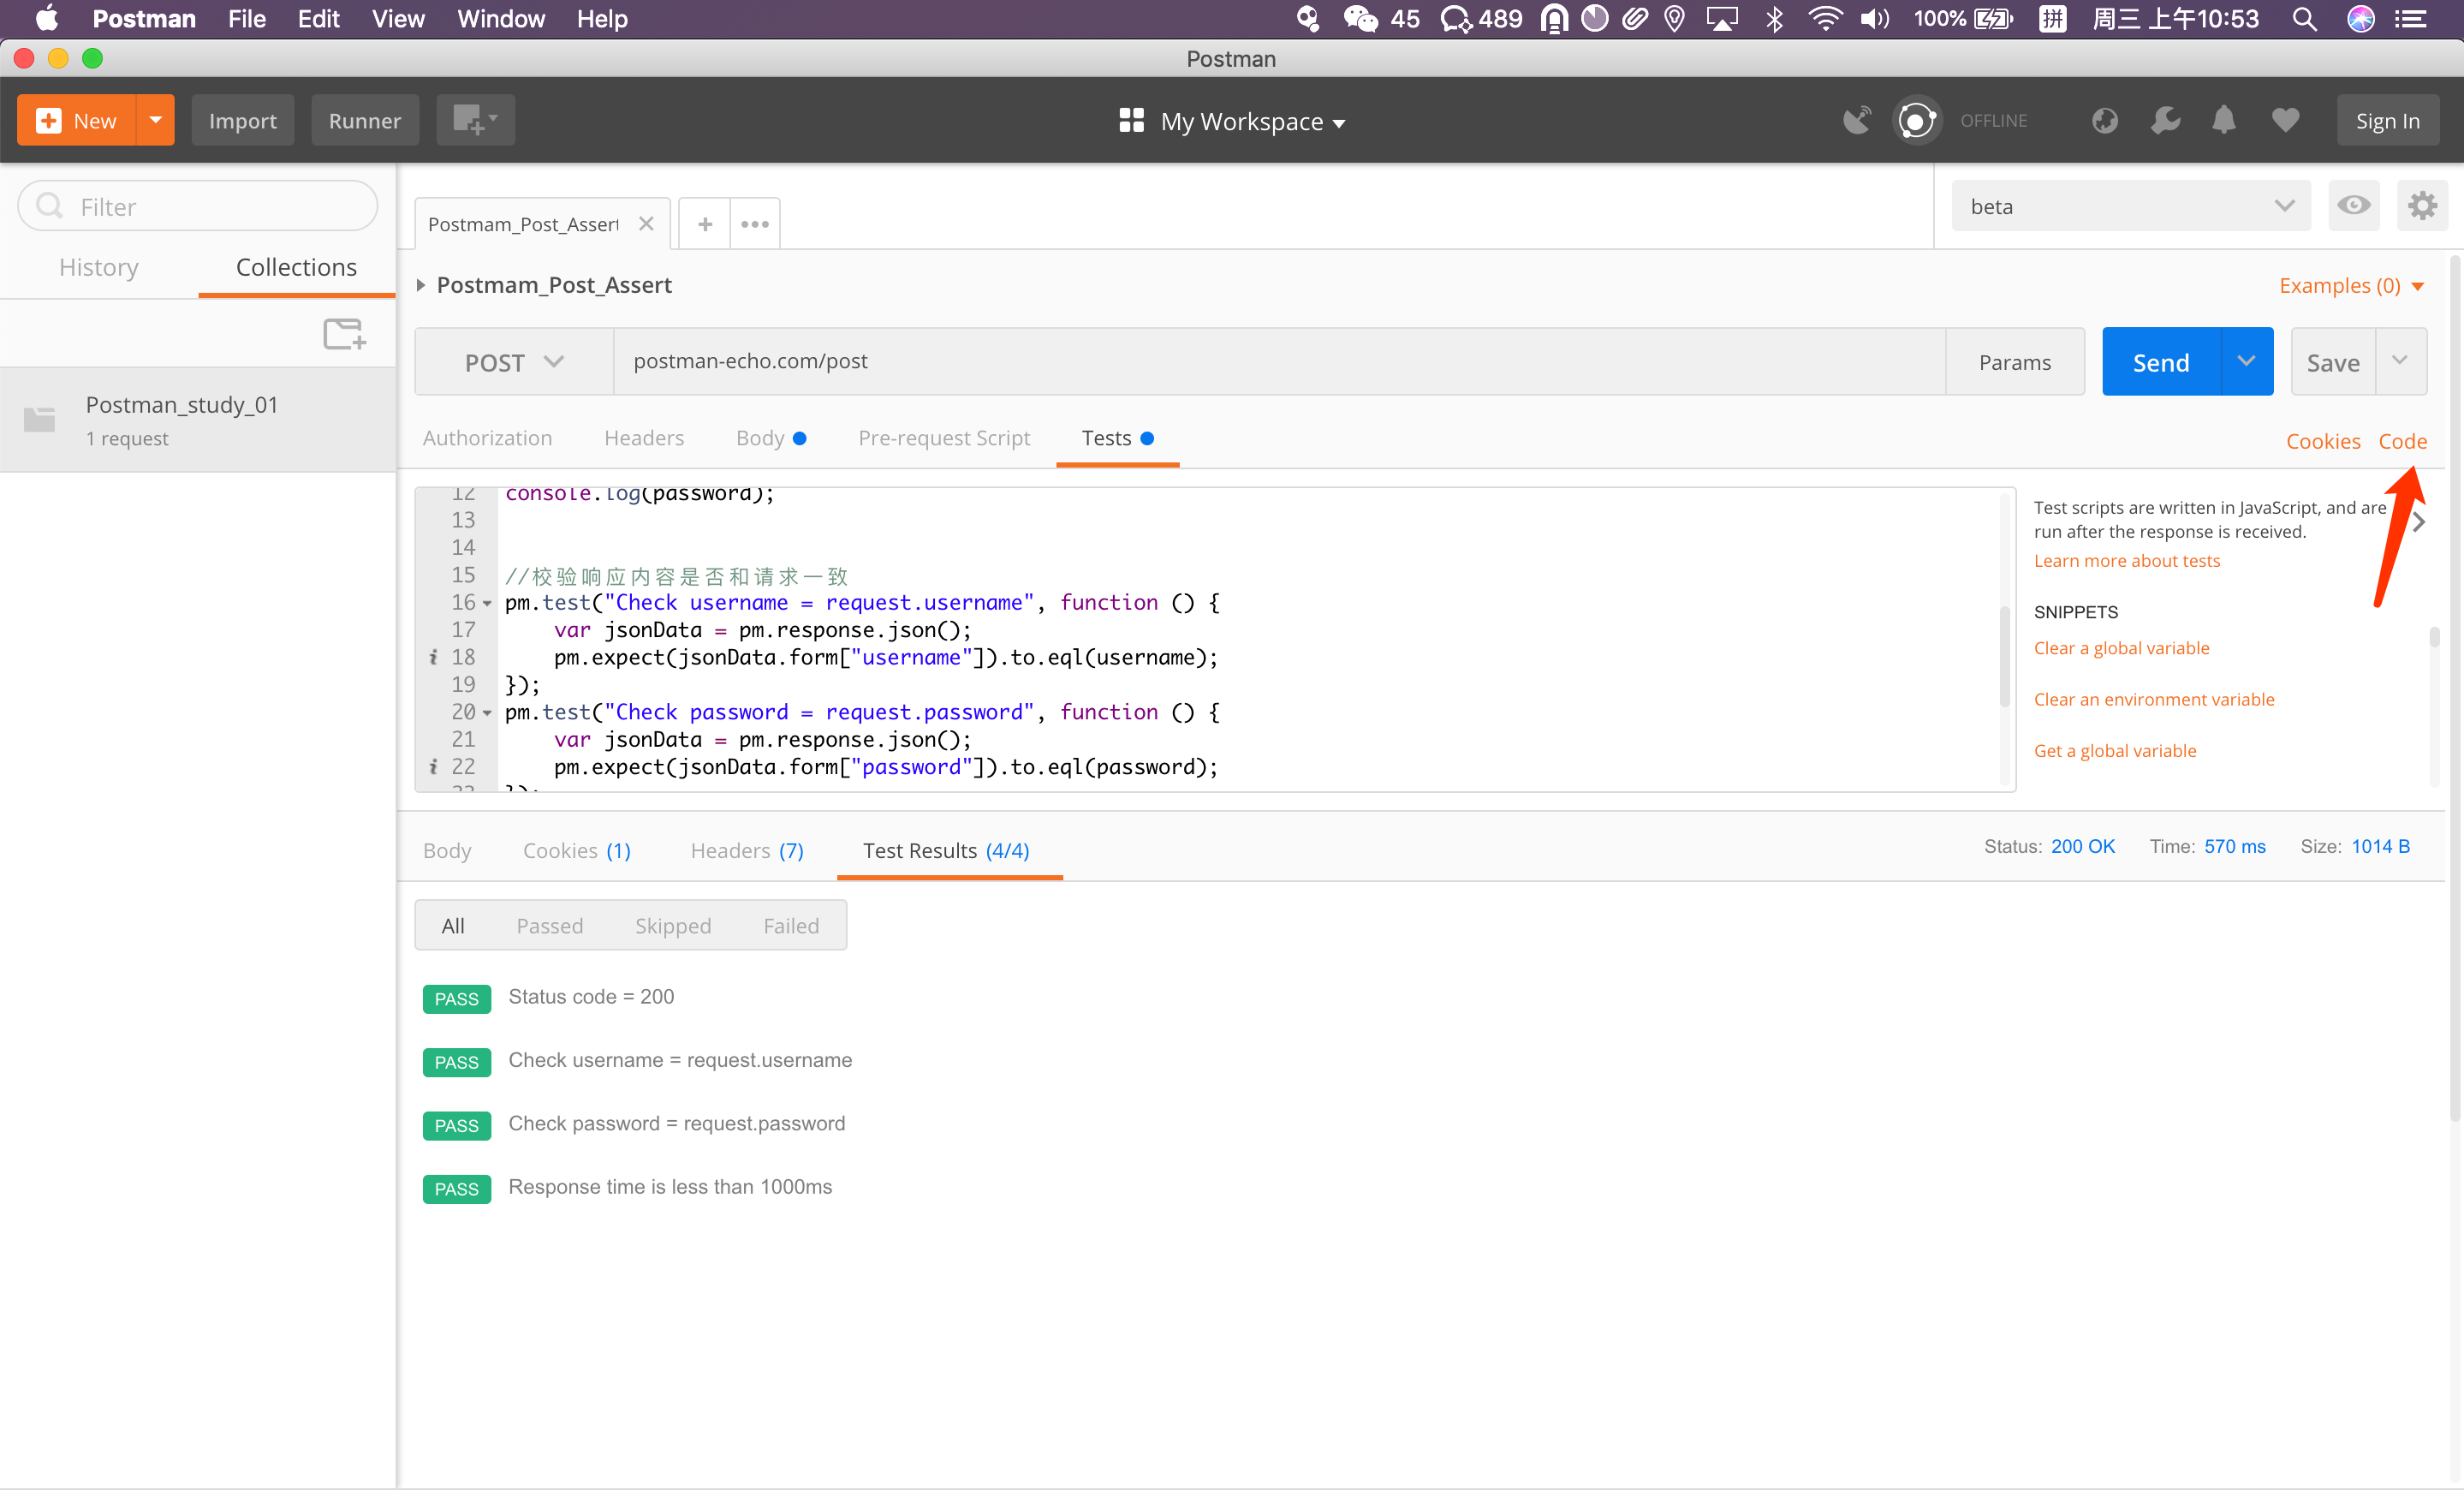Click the Params button
The image size is (2464, 1490).
(x=2014, y=362)
